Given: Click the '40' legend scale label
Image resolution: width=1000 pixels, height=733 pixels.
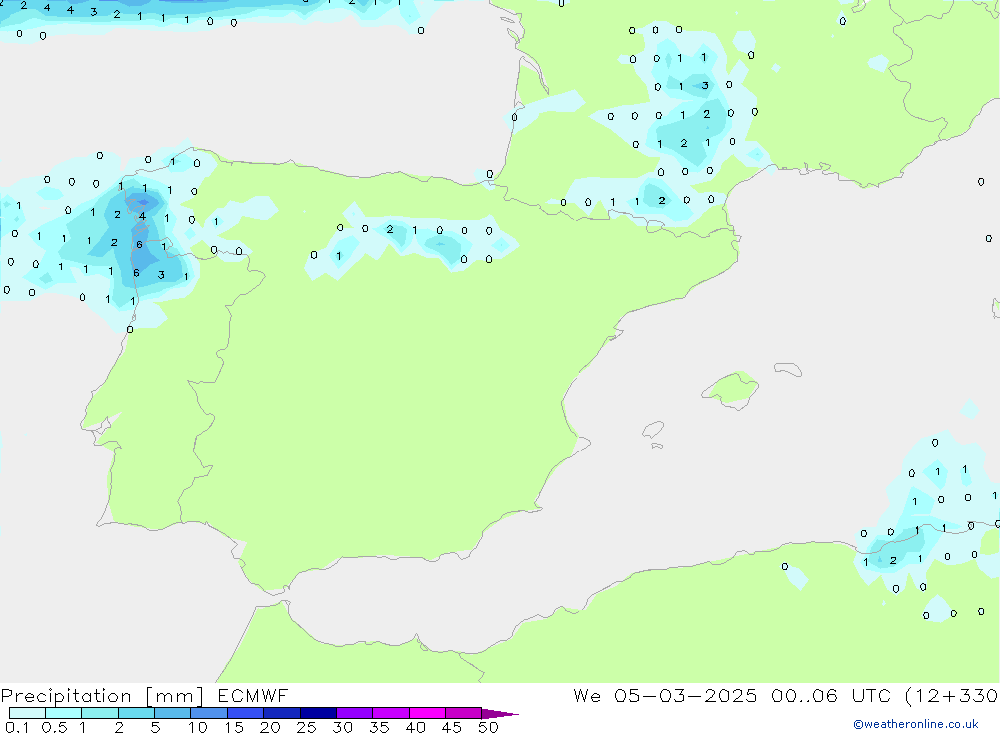Looking at the screenshot, I should 415,727.
